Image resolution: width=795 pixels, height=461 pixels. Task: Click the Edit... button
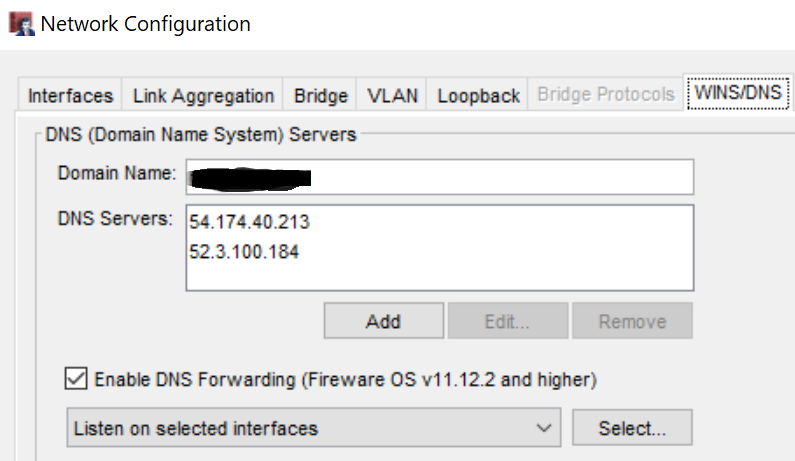[x=508, y=321]
